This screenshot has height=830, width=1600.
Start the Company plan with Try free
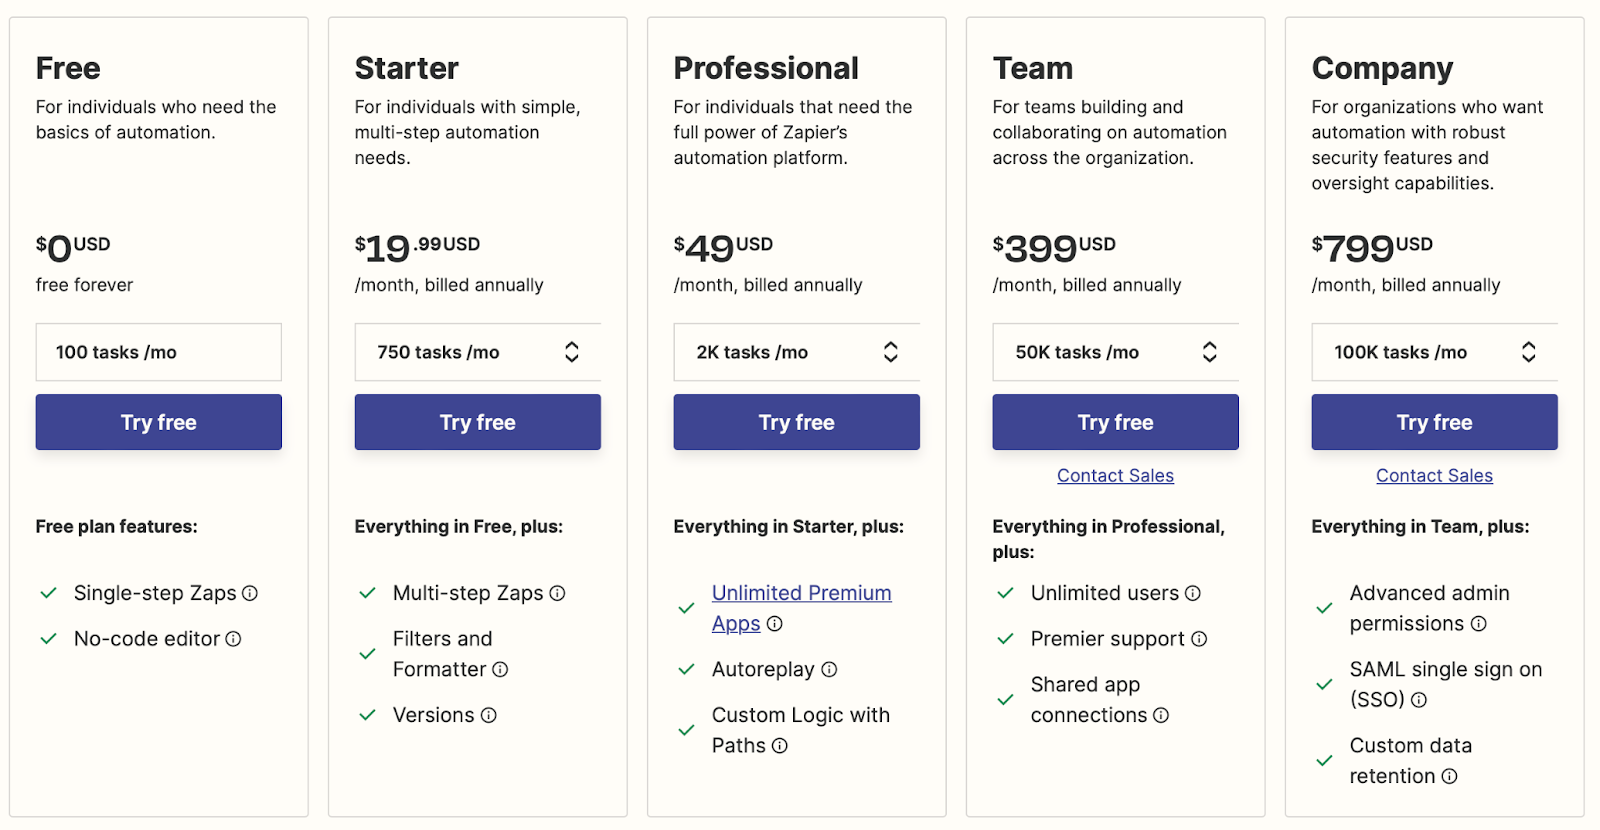(1435, 422)
